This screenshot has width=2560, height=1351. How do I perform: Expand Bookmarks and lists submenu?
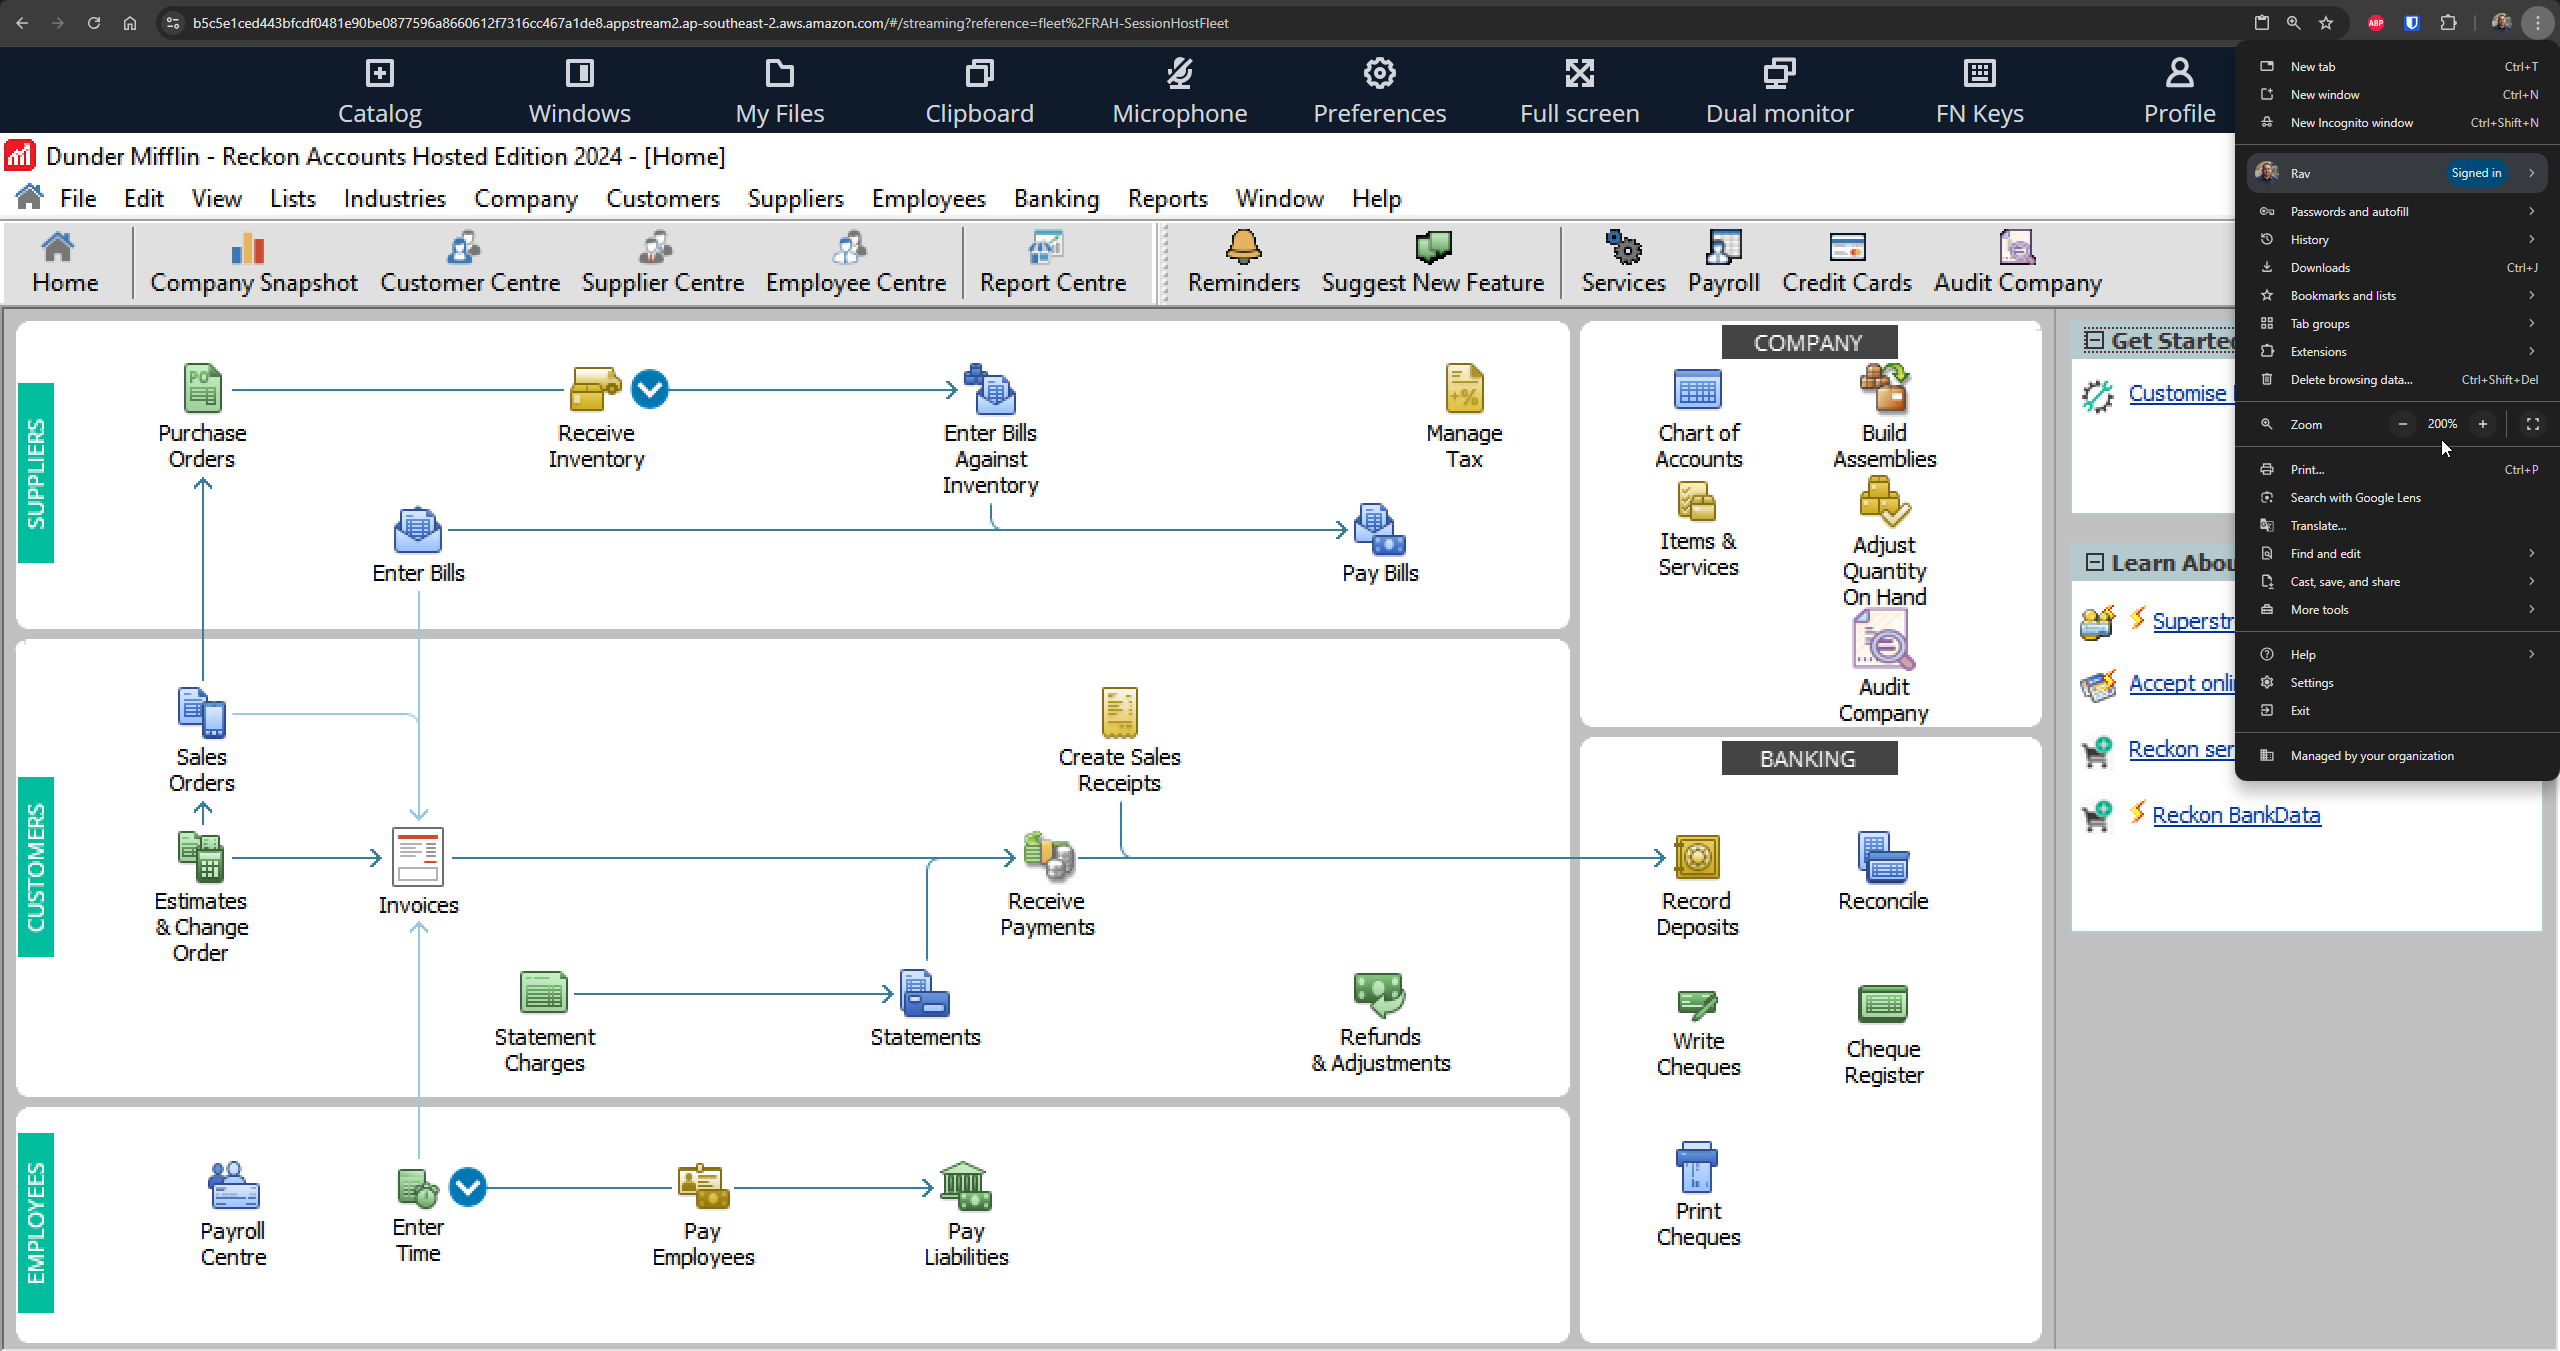[2398, 295]
